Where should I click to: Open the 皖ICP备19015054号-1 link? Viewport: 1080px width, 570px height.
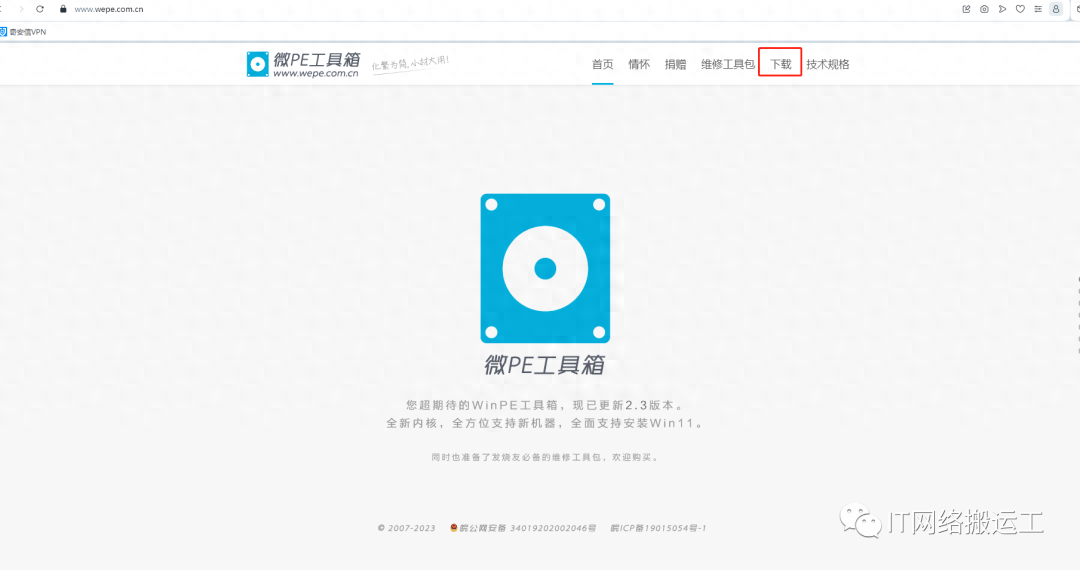658,528
